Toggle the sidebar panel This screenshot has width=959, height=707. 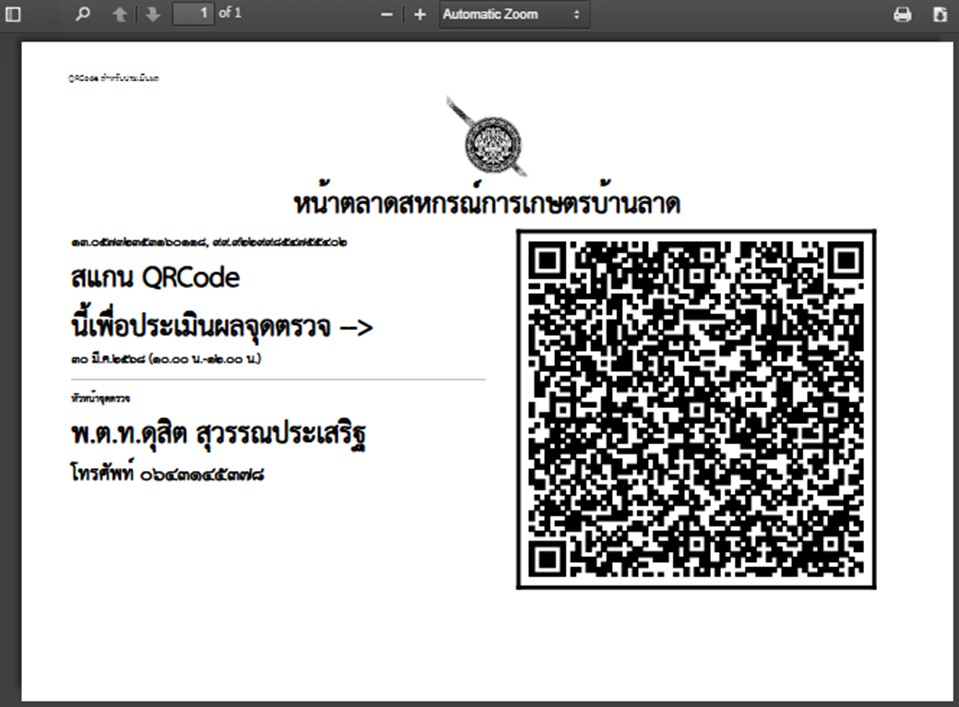tap(14, 15)
